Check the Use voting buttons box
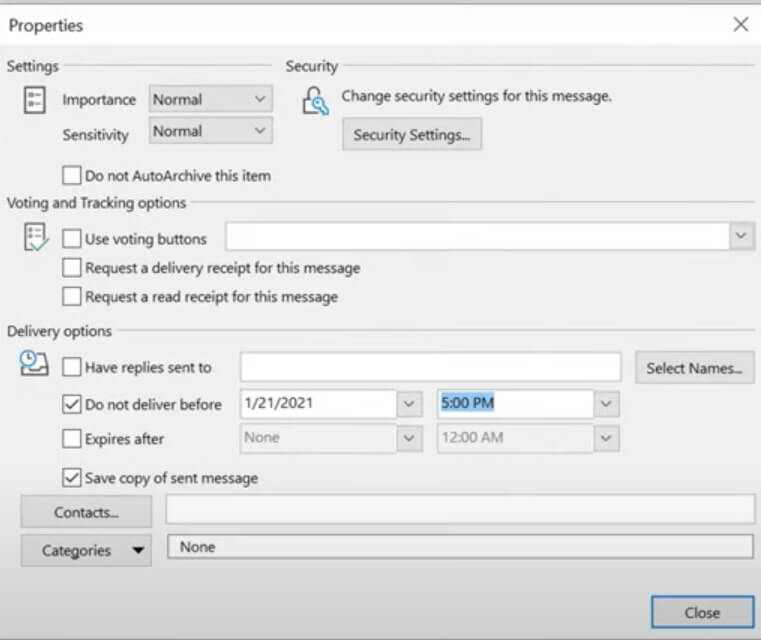Image resolution: width=761 pixels, height=640 pixels. pos(71,239)
